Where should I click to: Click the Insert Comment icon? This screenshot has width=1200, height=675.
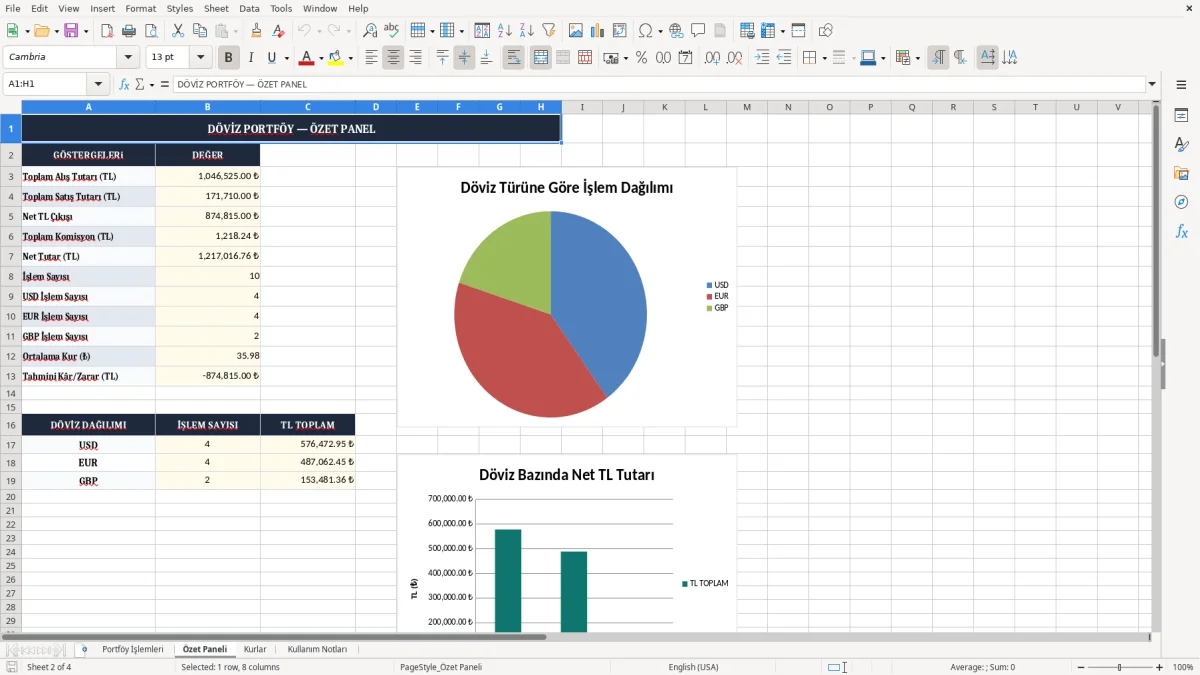[698, 31]
